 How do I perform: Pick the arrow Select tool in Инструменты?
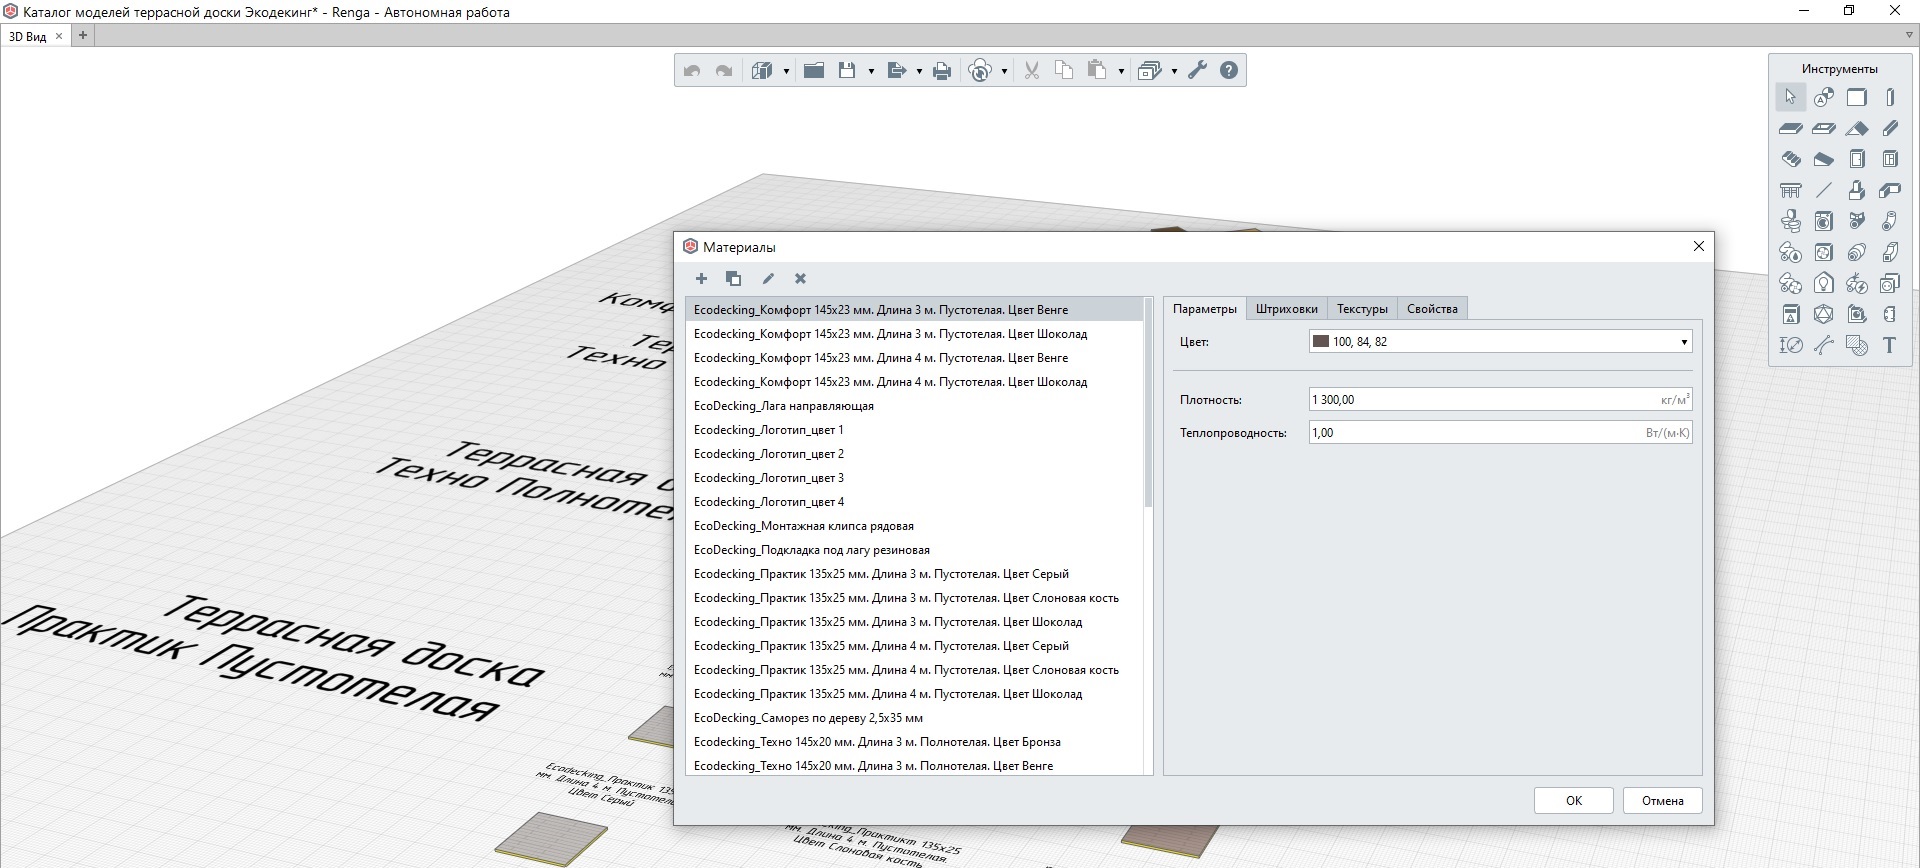tap(1790, 97)
